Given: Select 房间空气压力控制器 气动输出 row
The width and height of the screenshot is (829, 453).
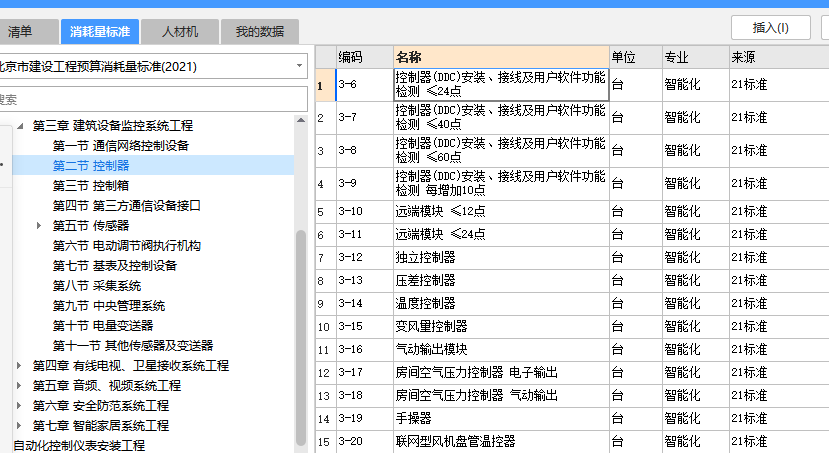Looking at the screenshot, I should 501,395.
